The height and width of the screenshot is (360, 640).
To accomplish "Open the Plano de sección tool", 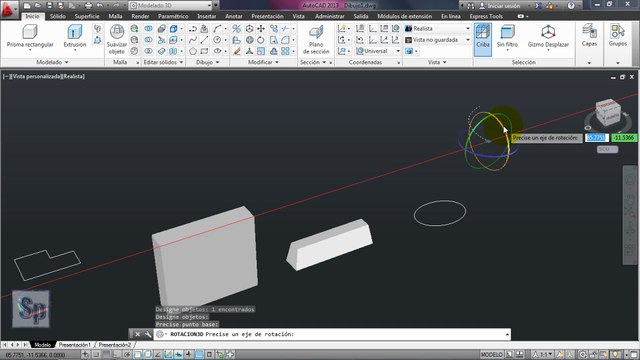I will [x=316, y=40].
